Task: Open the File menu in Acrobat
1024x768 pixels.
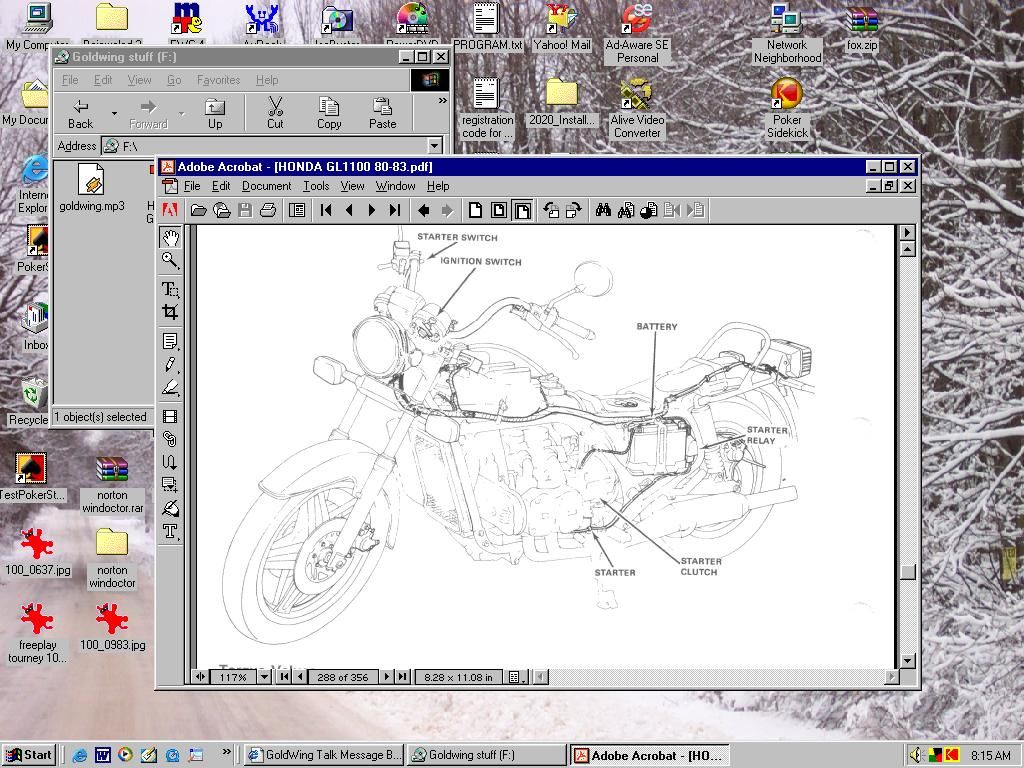Action: (x=192, y=186)
